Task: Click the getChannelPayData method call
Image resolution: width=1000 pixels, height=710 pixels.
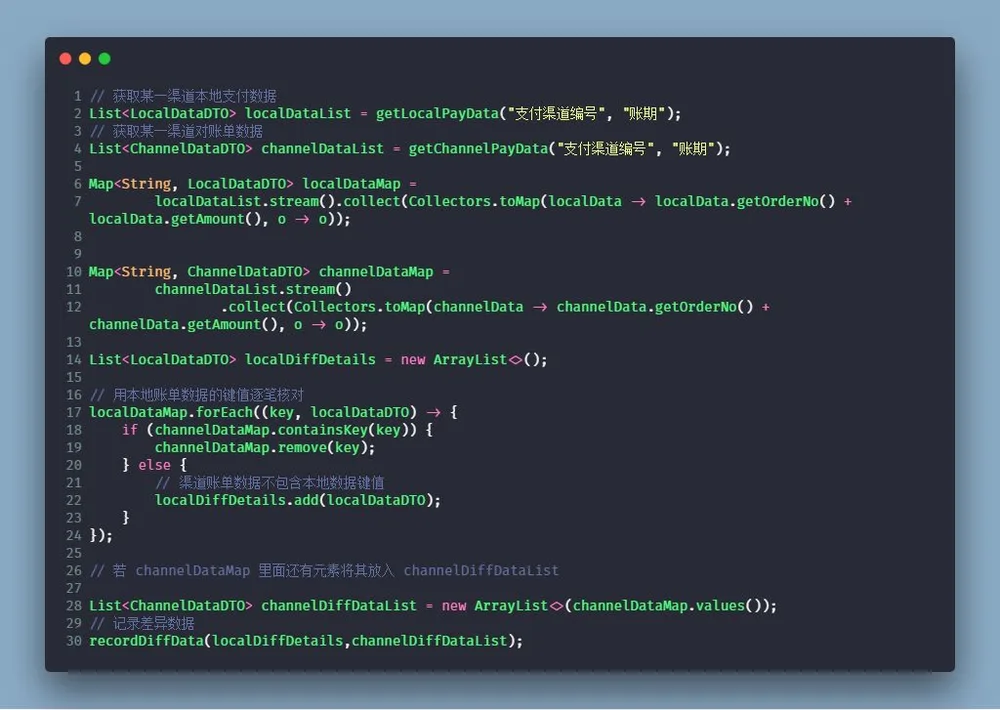Action: [478, 149]
